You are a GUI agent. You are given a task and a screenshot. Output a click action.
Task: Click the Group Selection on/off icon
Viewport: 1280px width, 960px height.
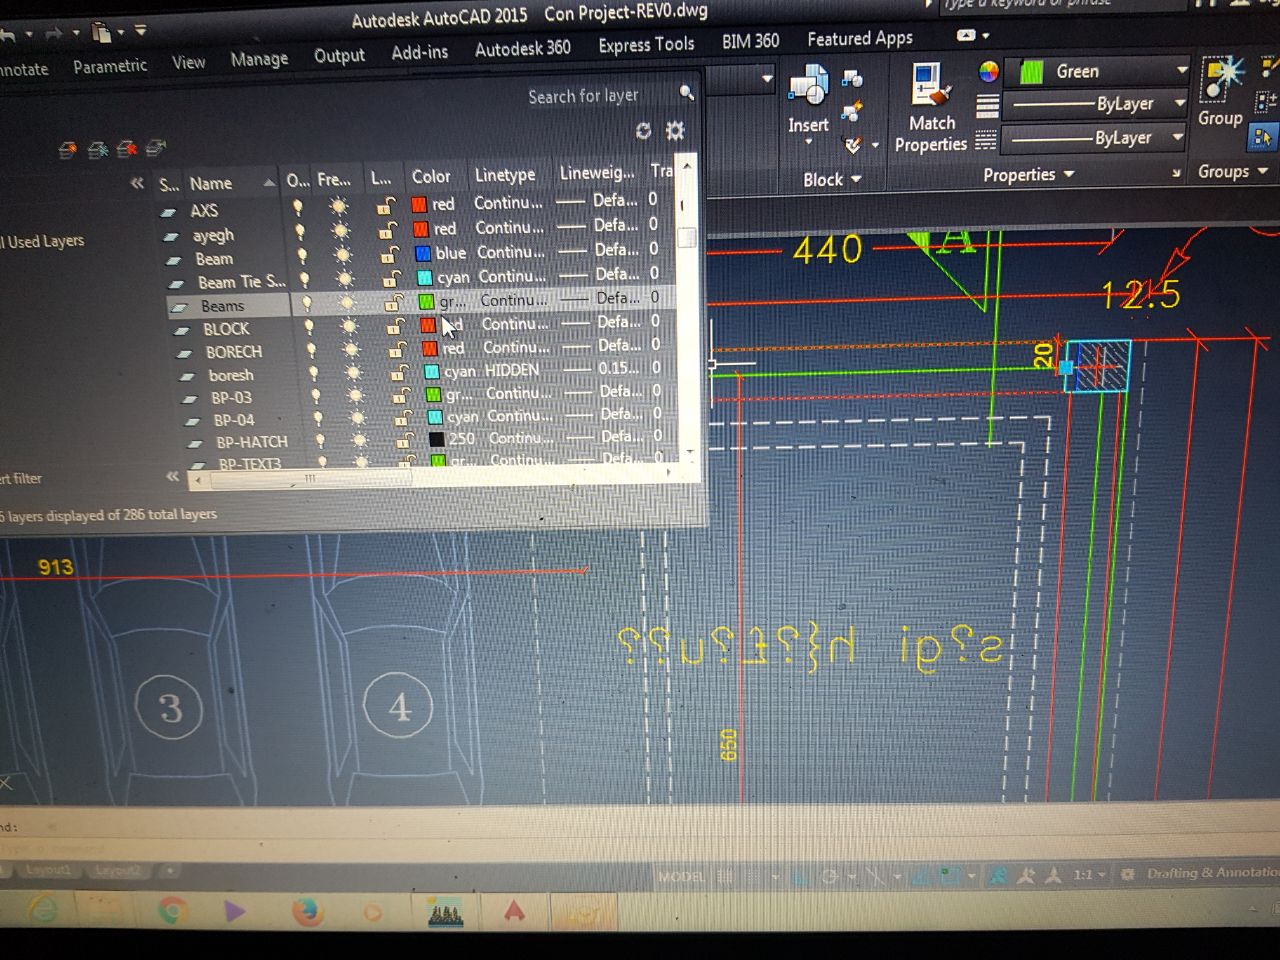[x=1262, y=138]
